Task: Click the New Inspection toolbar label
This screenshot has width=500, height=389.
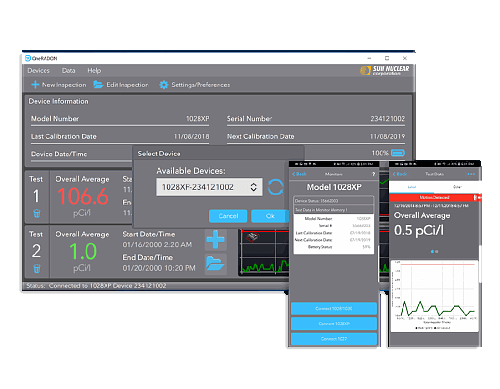Action: (64, 85)
